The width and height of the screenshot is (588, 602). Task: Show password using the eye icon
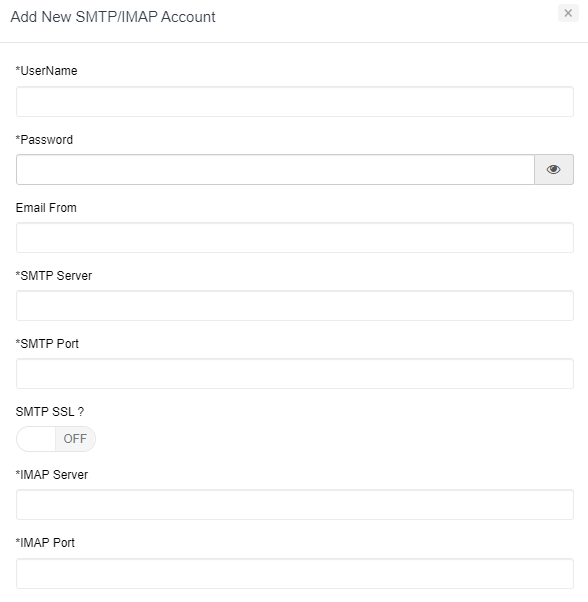[x=554, y=169]
